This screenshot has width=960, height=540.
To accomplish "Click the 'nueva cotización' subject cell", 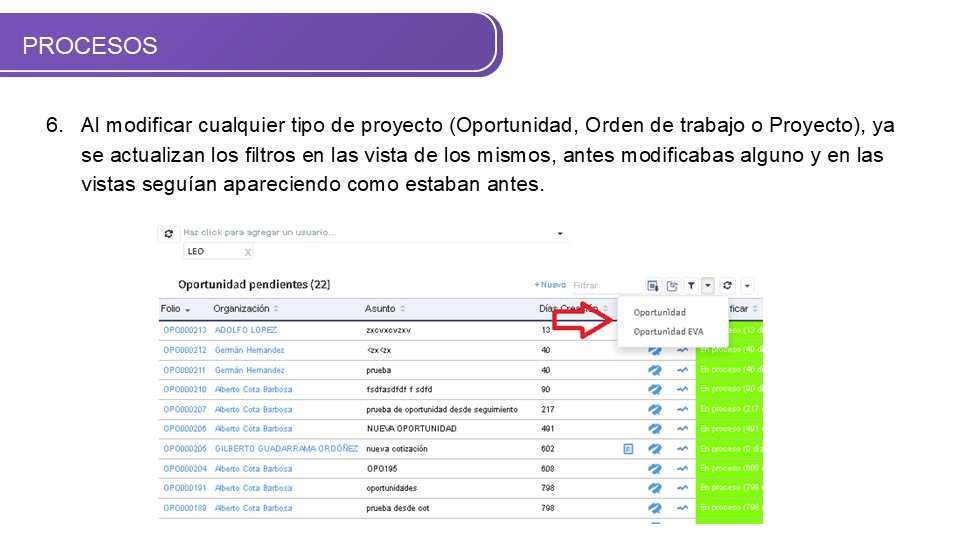I will point(397,449).
